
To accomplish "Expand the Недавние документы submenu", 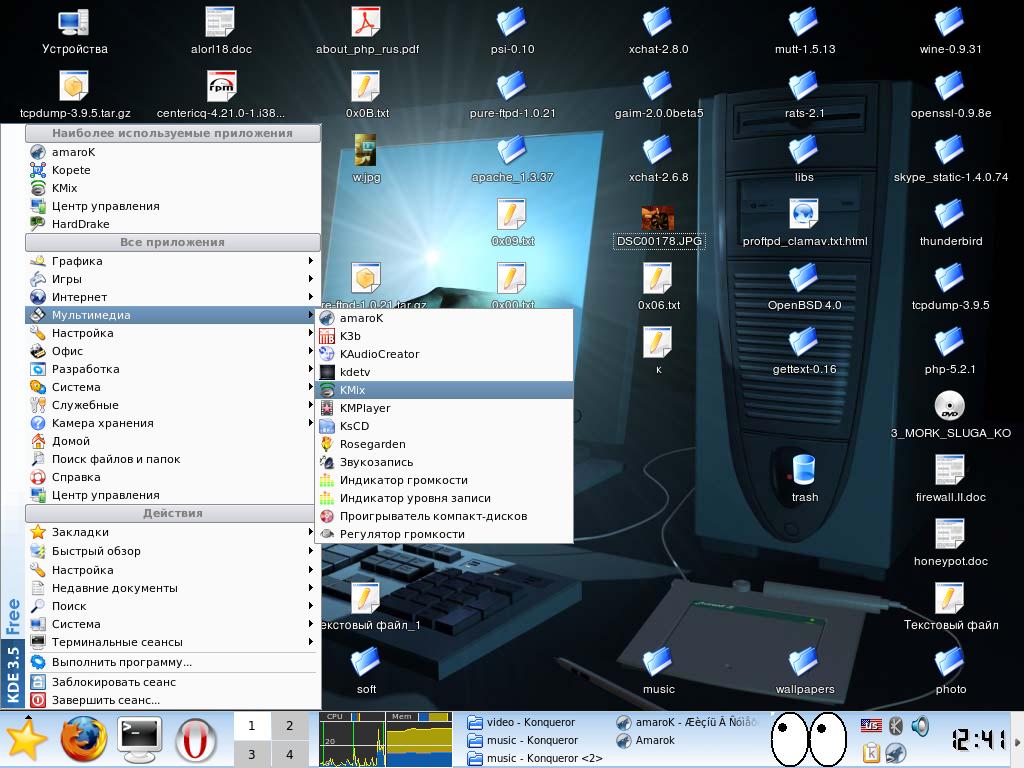I will [x=172, y=588].
